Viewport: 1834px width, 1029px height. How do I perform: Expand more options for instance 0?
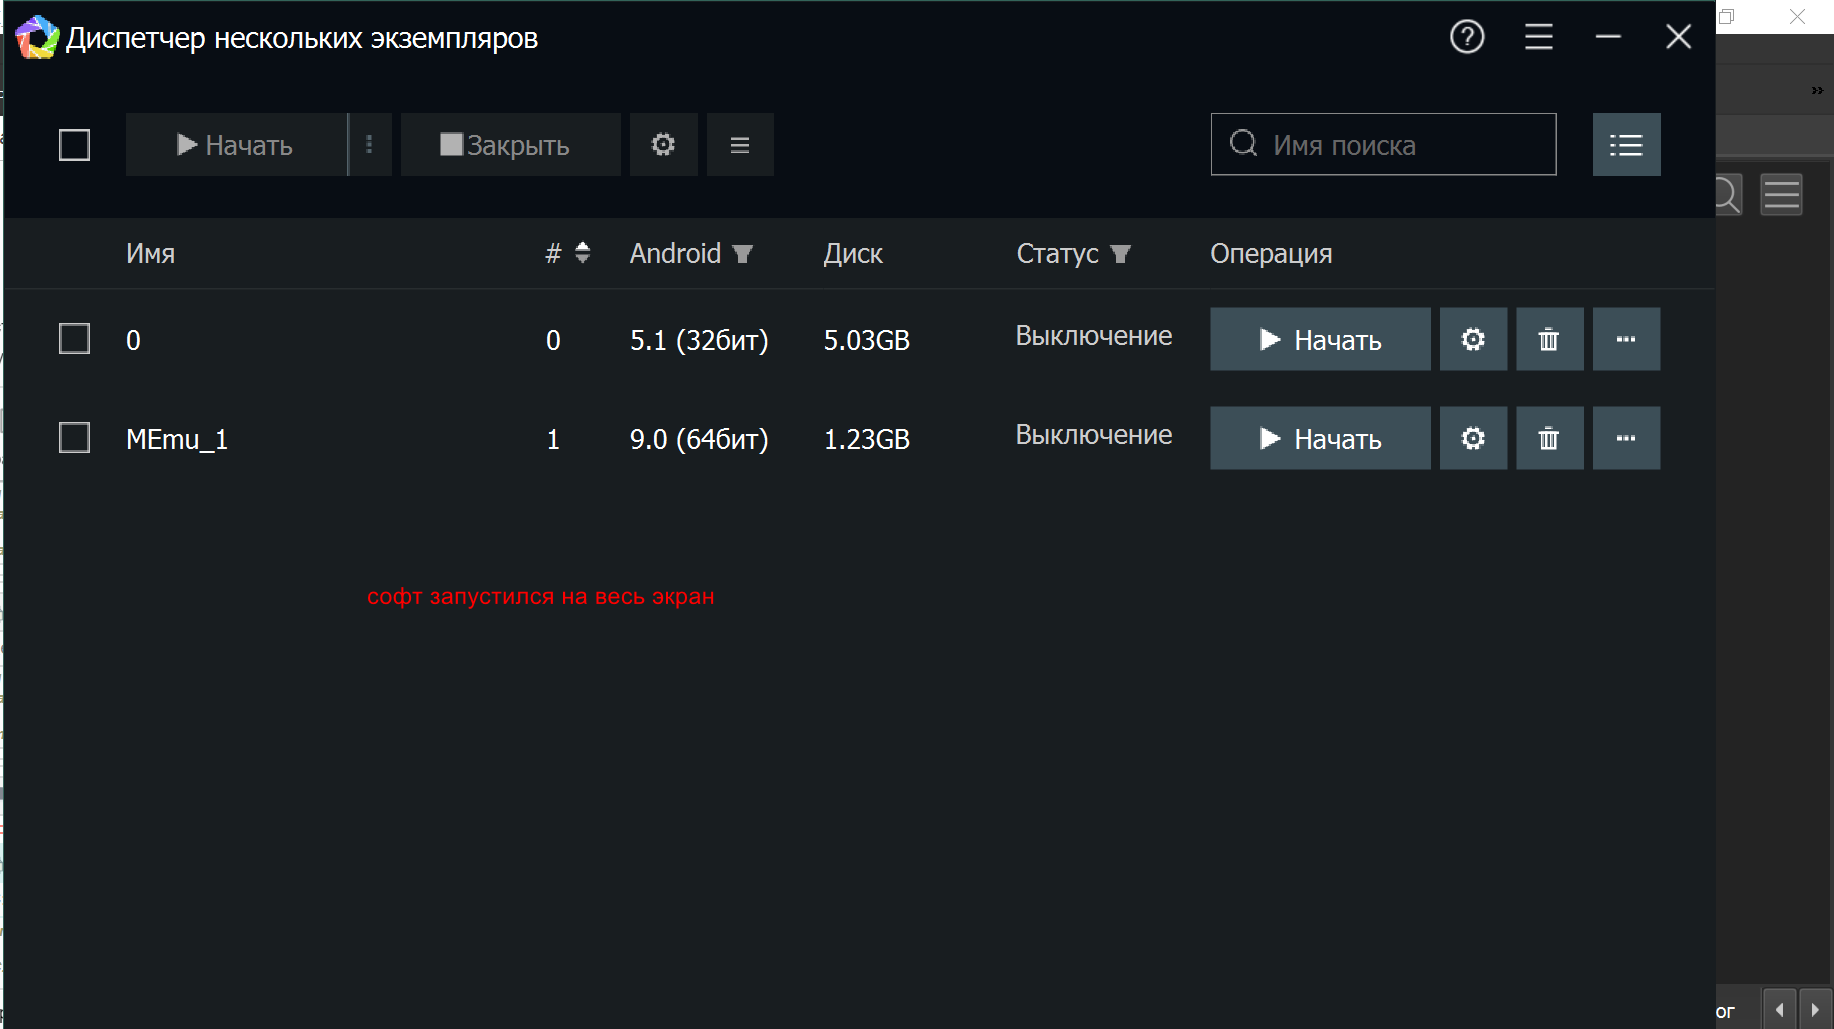1626,339
